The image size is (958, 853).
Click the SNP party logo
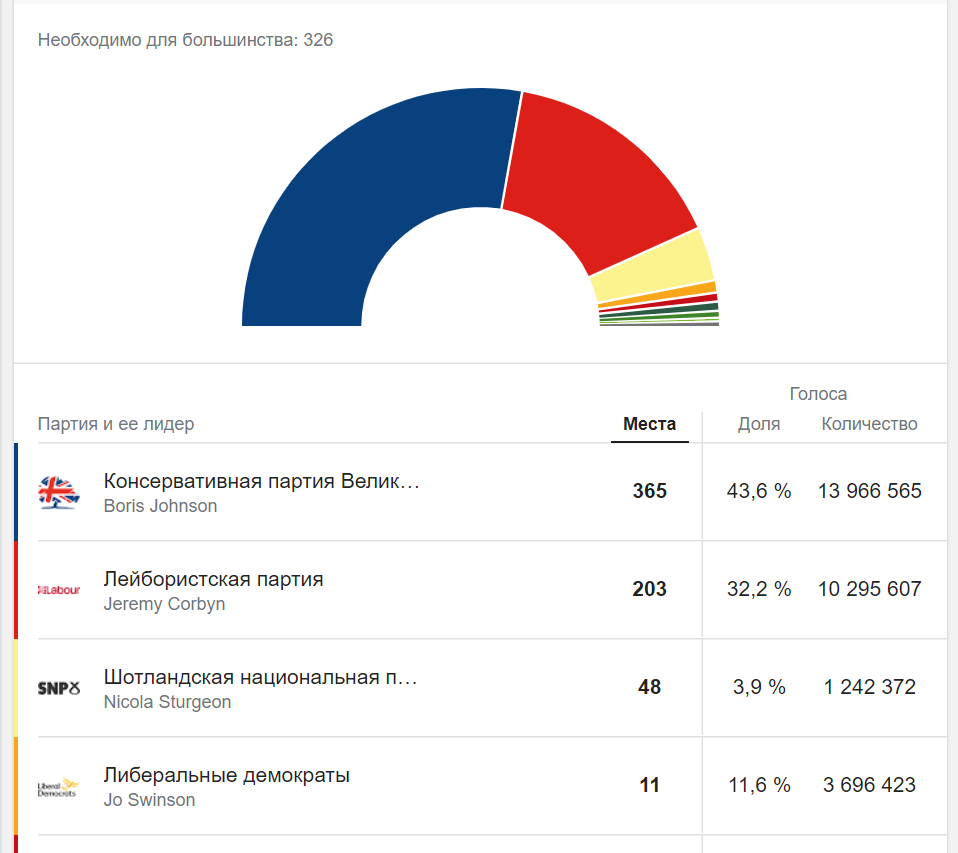point(58,688)
